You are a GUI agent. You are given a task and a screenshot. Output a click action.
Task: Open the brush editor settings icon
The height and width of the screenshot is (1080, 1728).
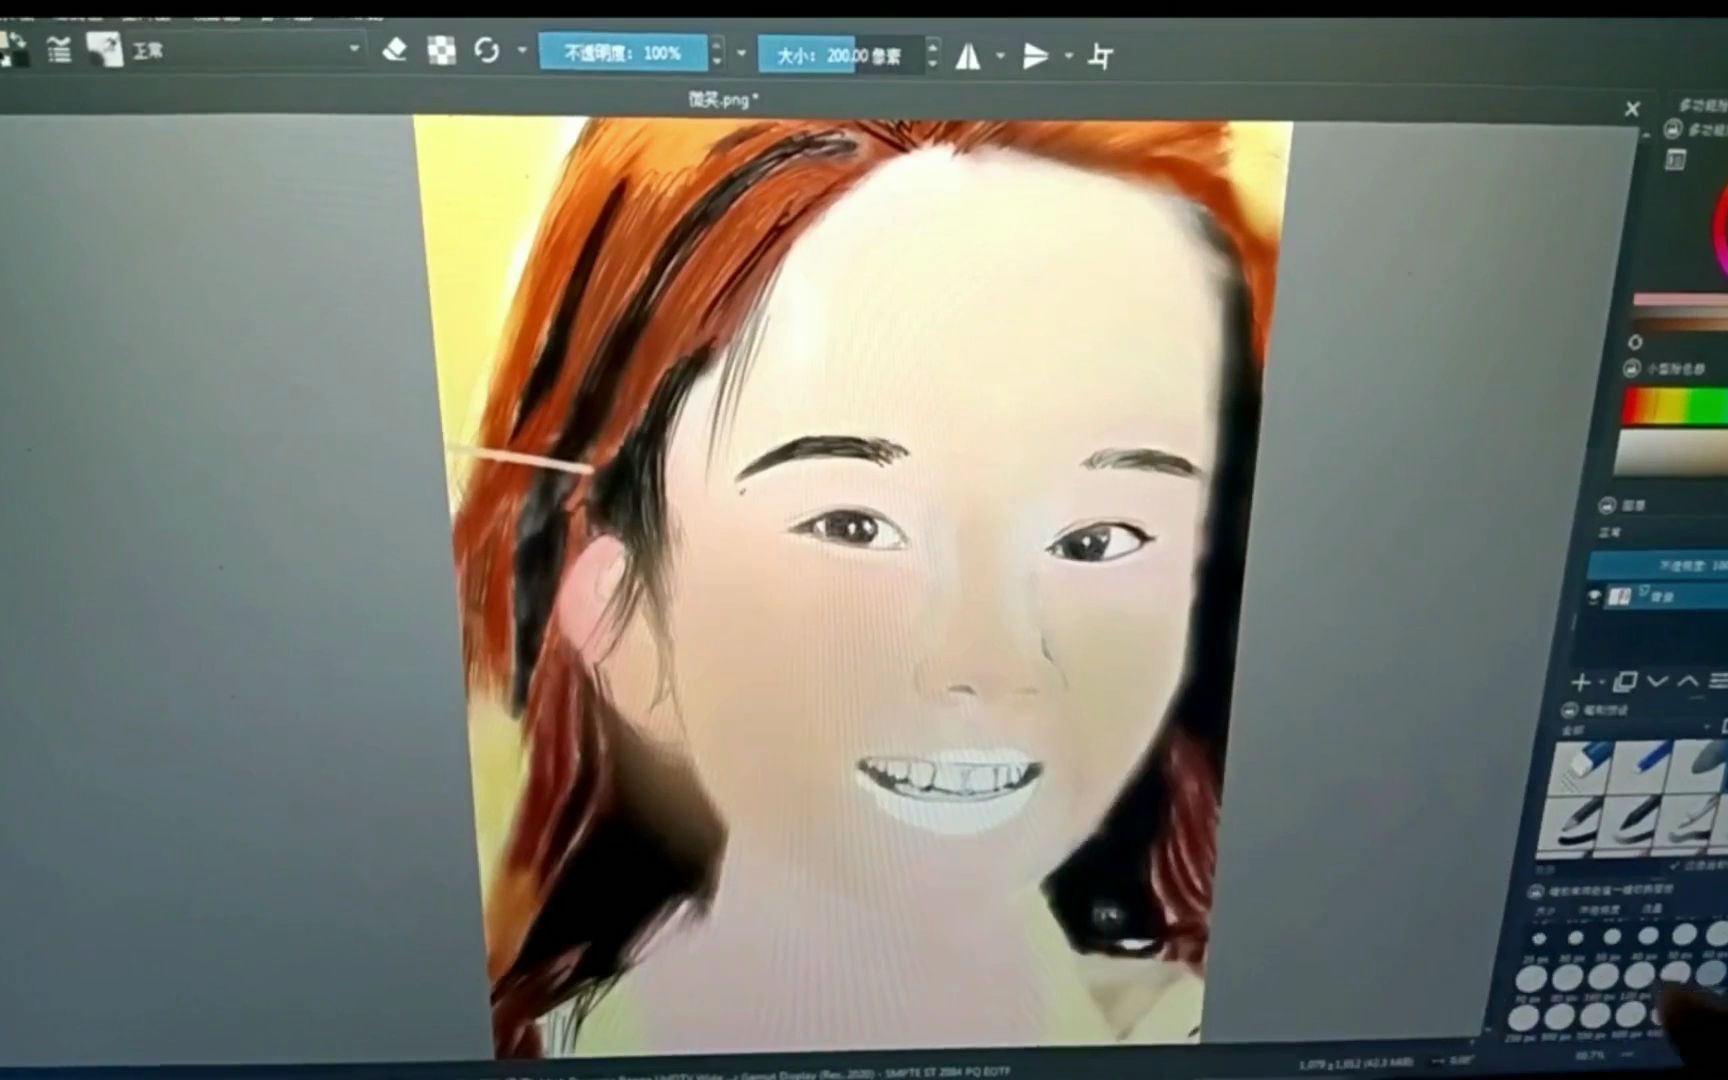[59, 49]
